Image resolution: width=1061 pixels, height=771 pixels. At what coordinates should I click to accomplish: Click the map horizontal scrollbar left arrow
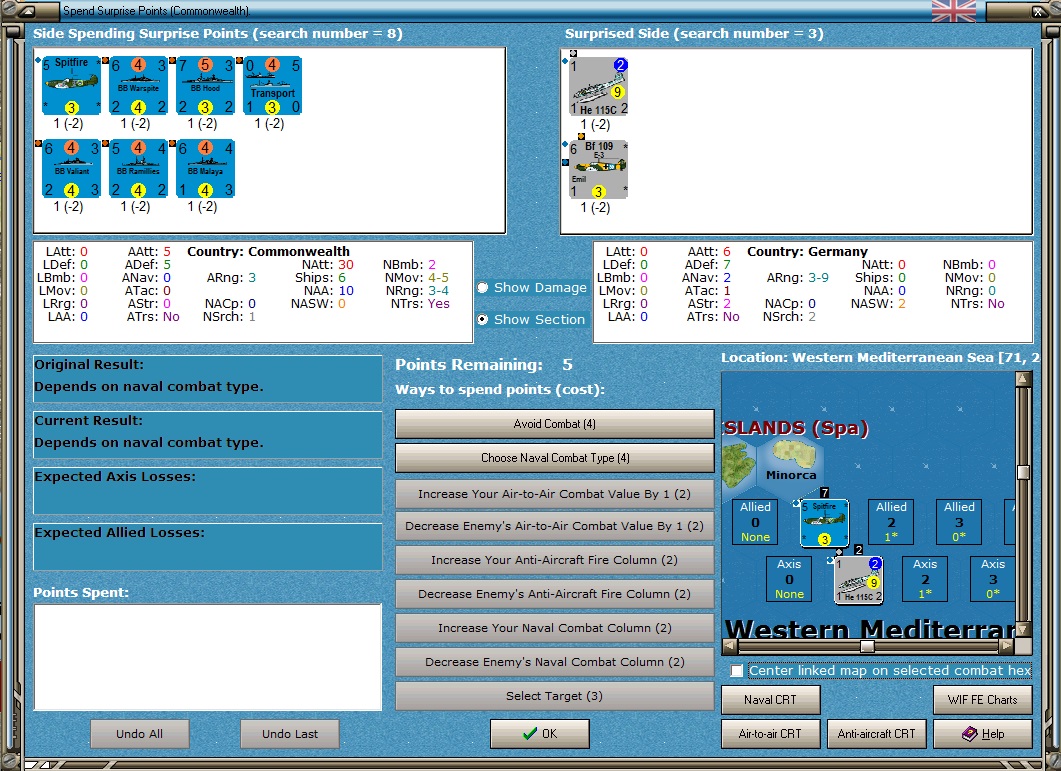point(729,646)
